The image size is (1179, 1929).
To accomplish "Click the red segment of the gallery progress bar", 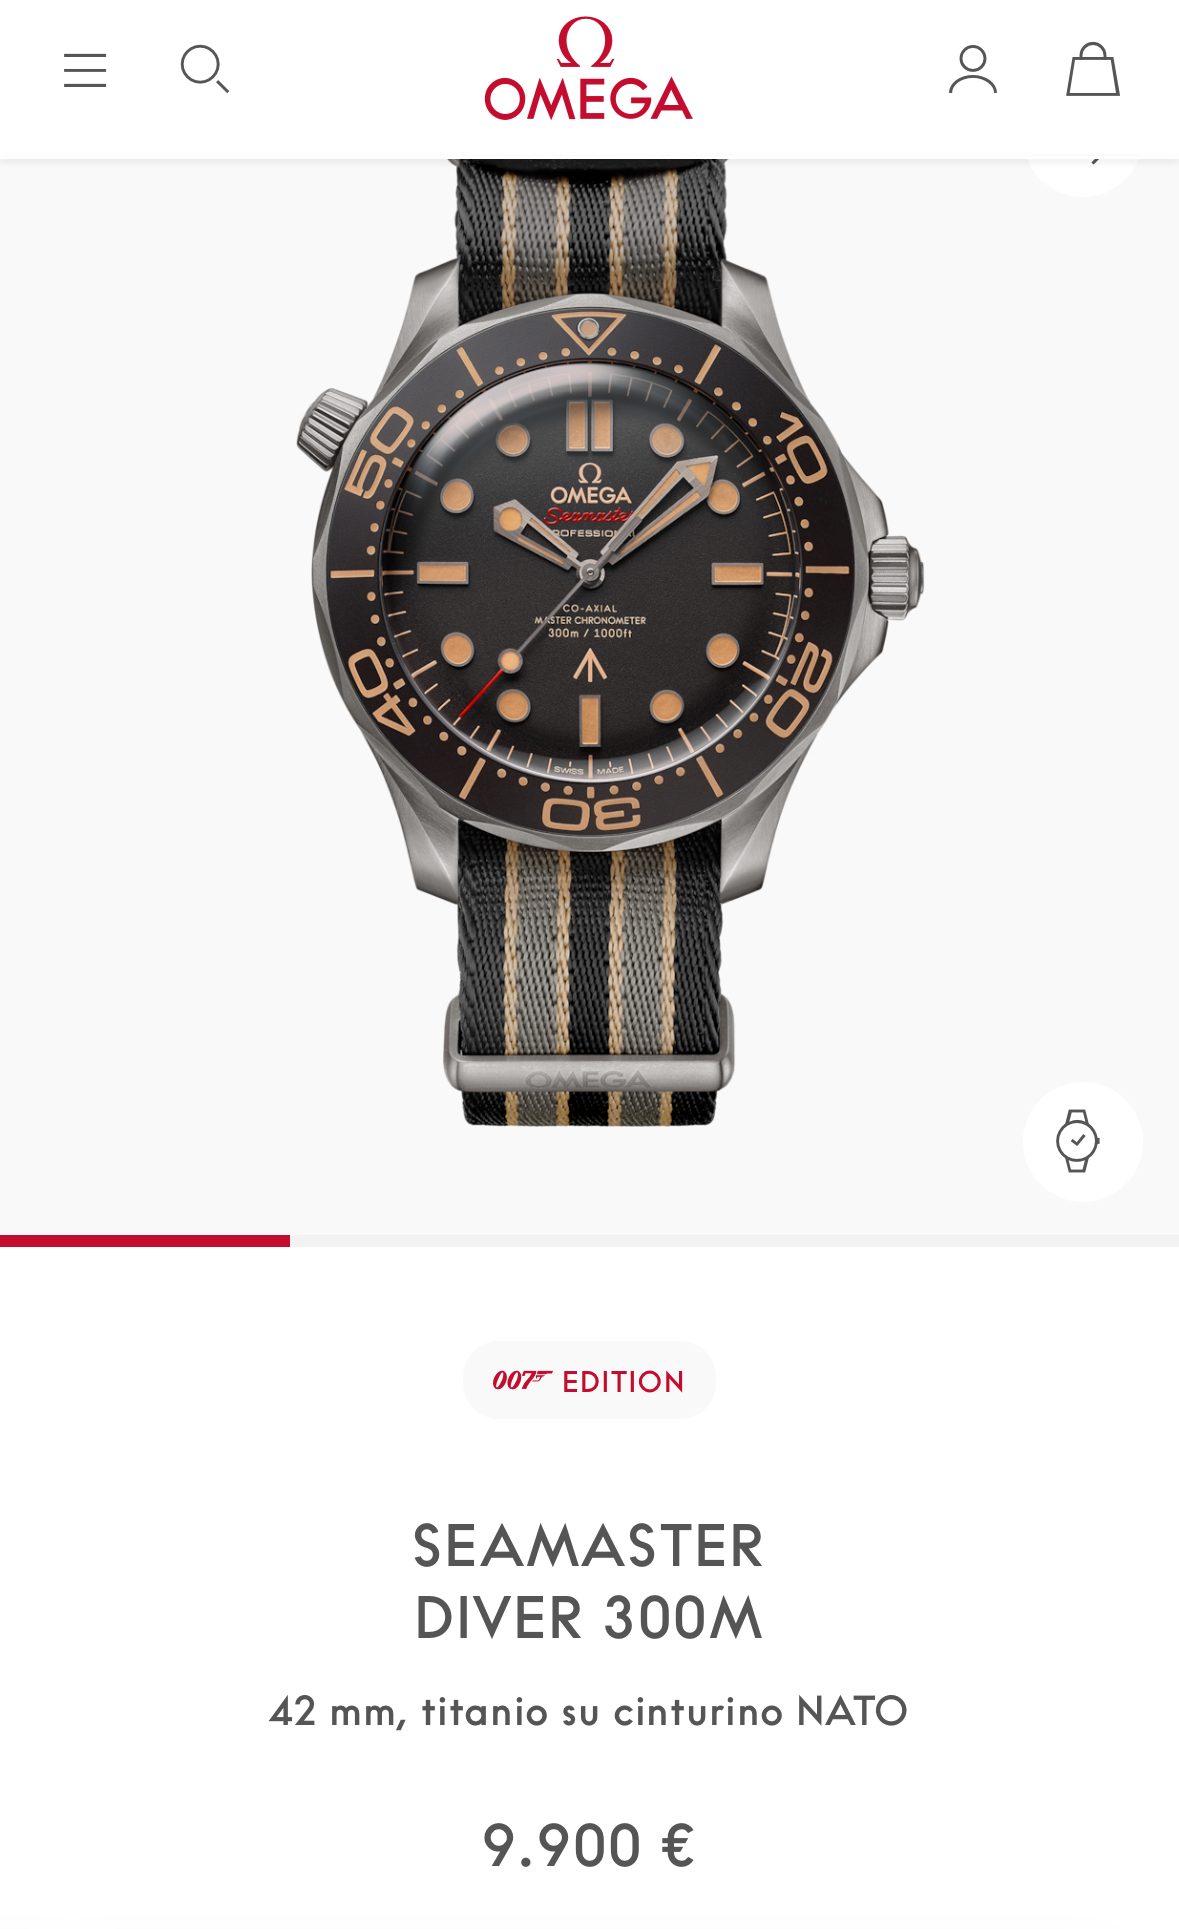I will pos(145,1241).
